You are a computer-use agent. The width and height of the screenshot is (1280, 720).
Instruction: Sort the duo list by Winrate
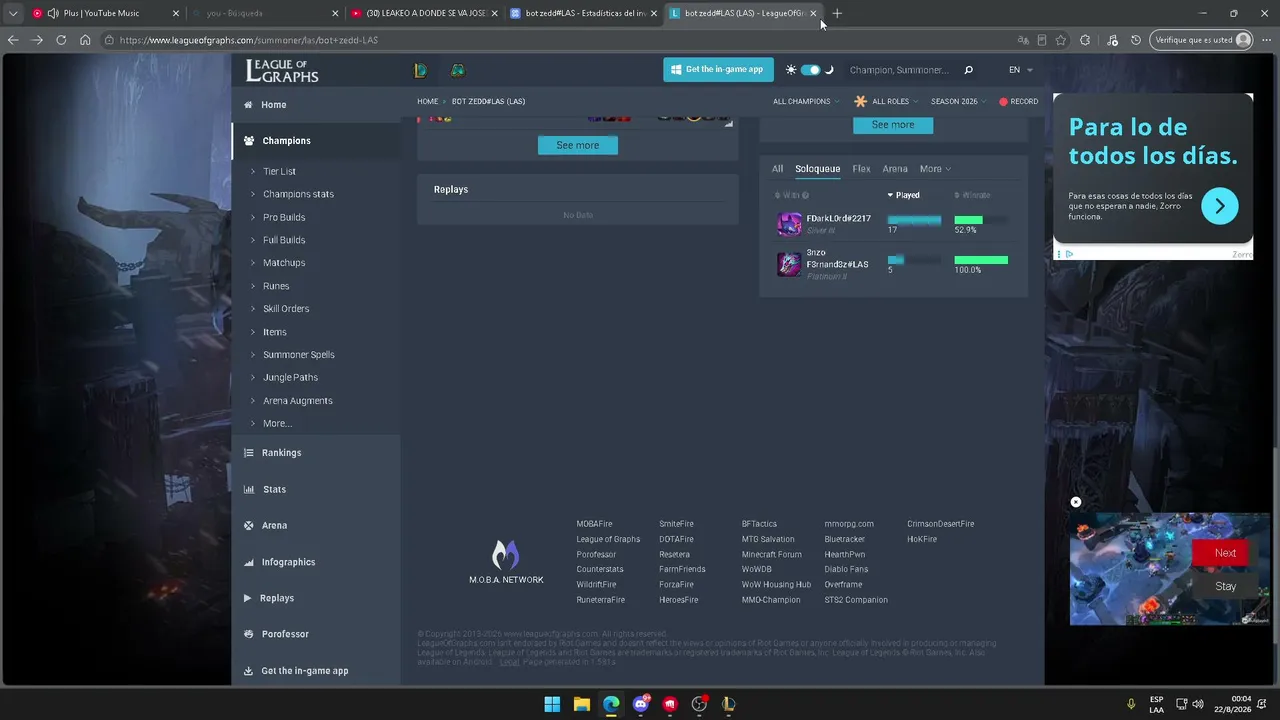(x=972, y=195)
